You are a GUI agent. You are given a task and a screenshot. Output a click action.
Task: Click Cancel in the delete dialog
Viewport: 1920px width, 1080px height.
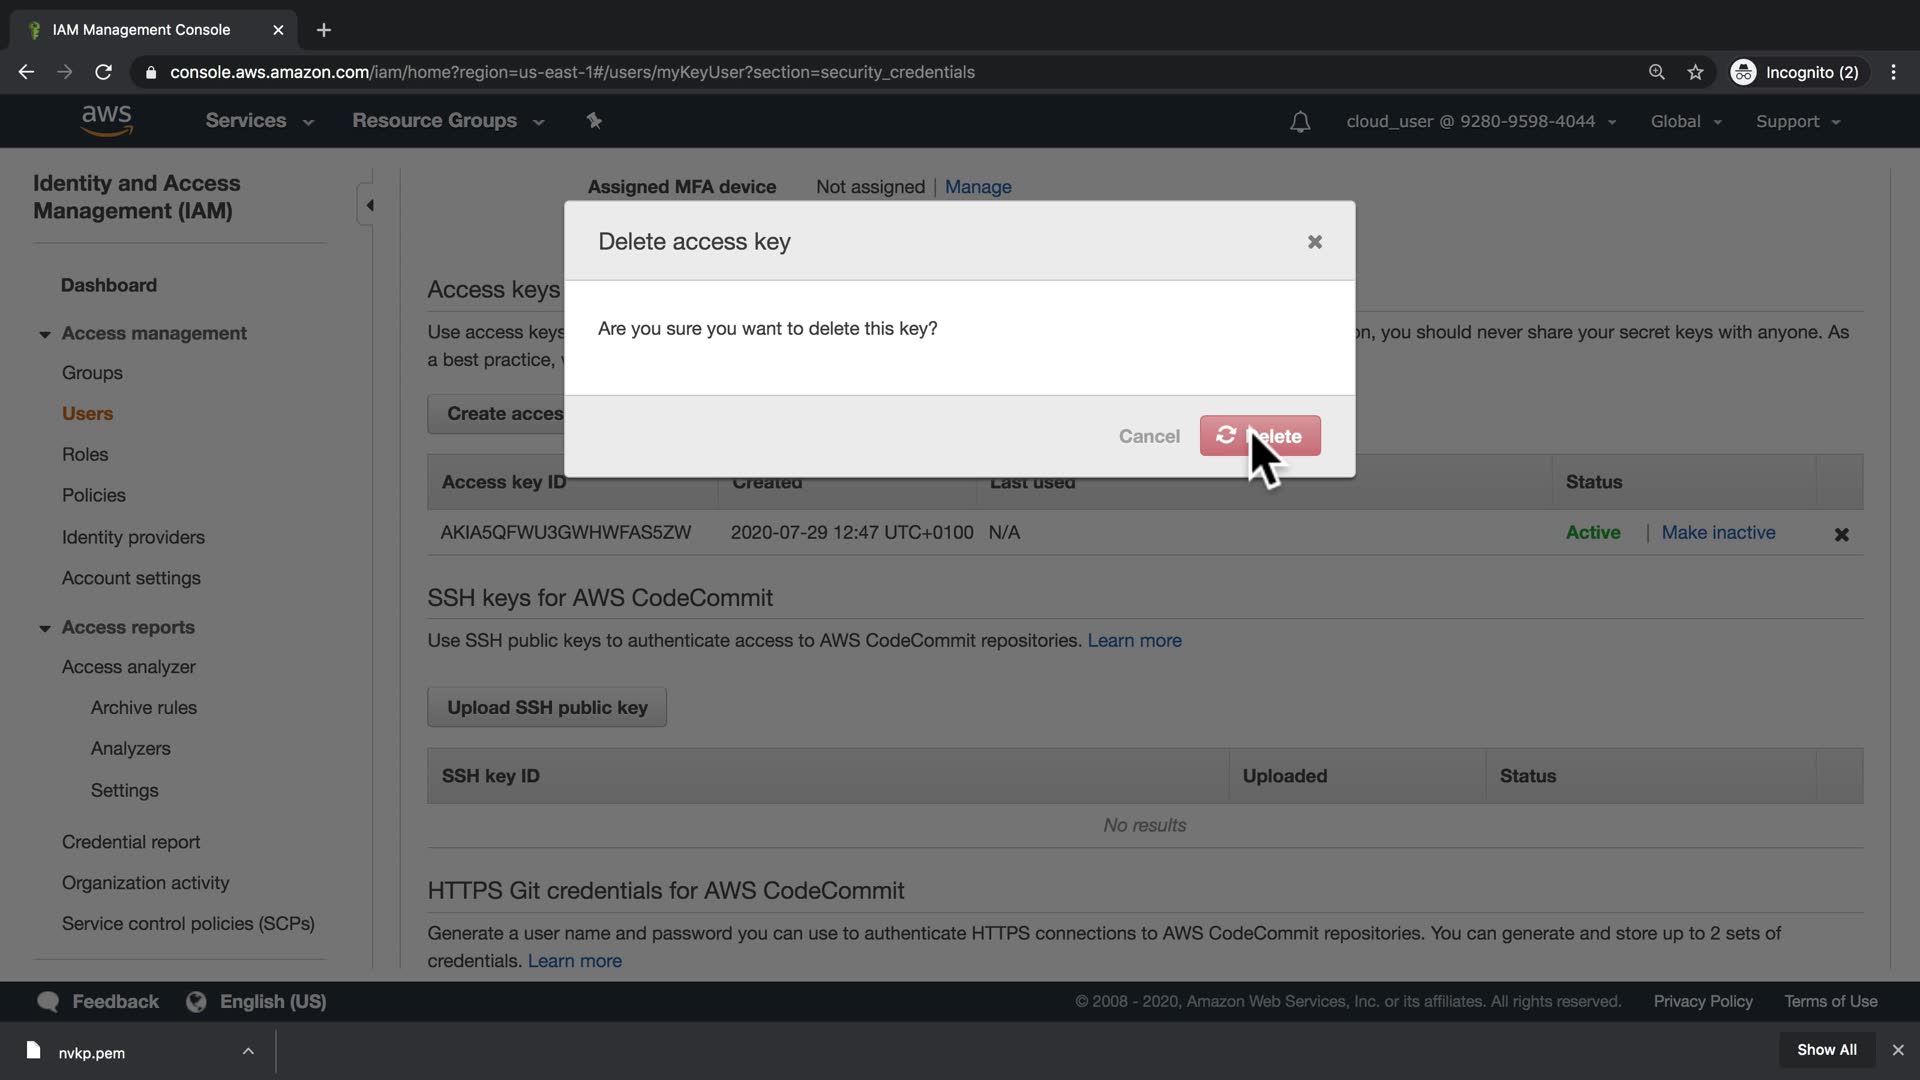(x=1148, y=436)
